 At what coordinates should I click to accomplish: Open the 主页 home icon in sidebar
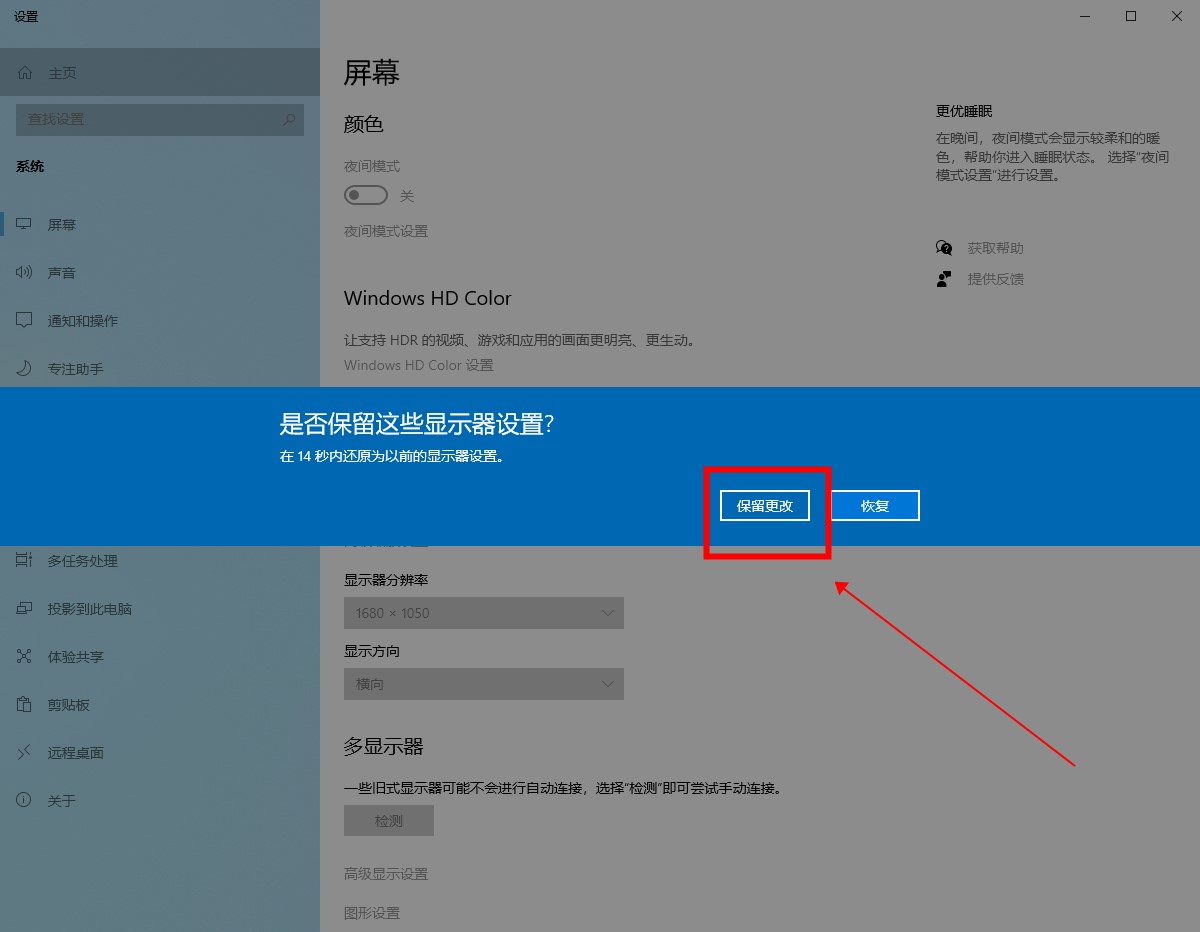pyautogui.click(x=25, y=73)
